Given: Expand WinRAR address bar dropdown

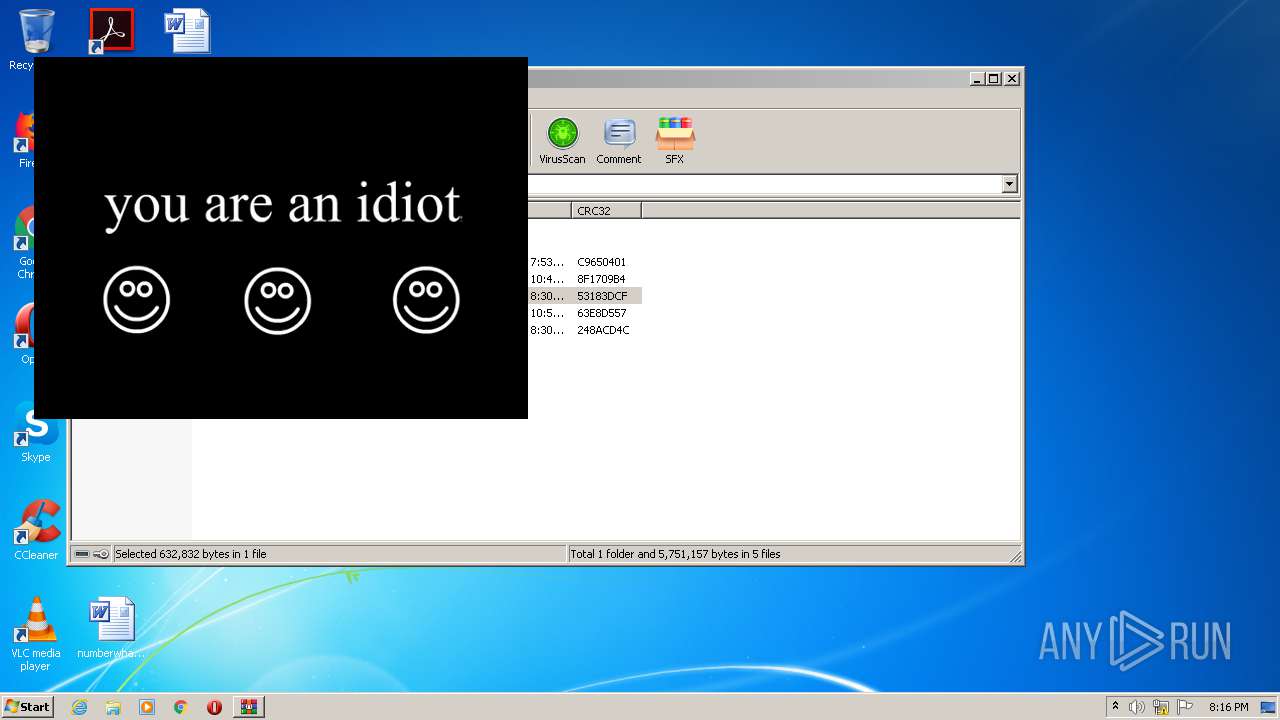Looking at the screenshot, I should 1009,184.
